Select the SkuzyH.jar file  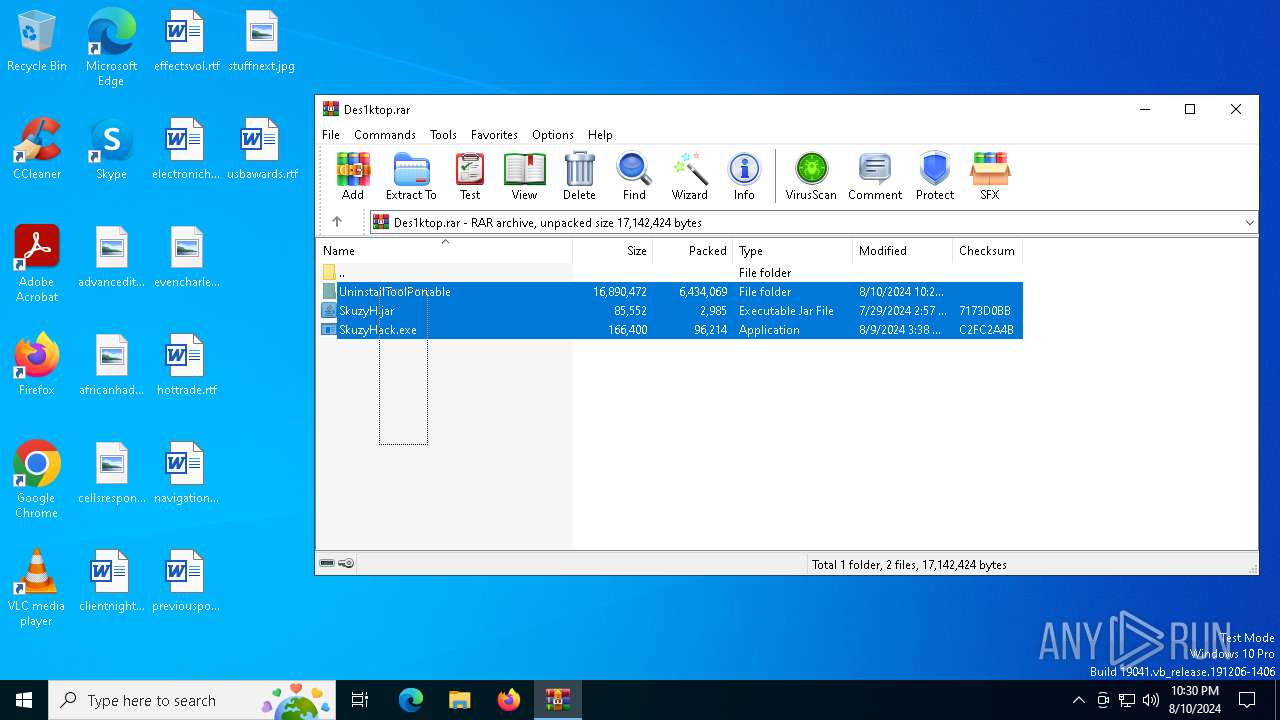tap(670, 311)
